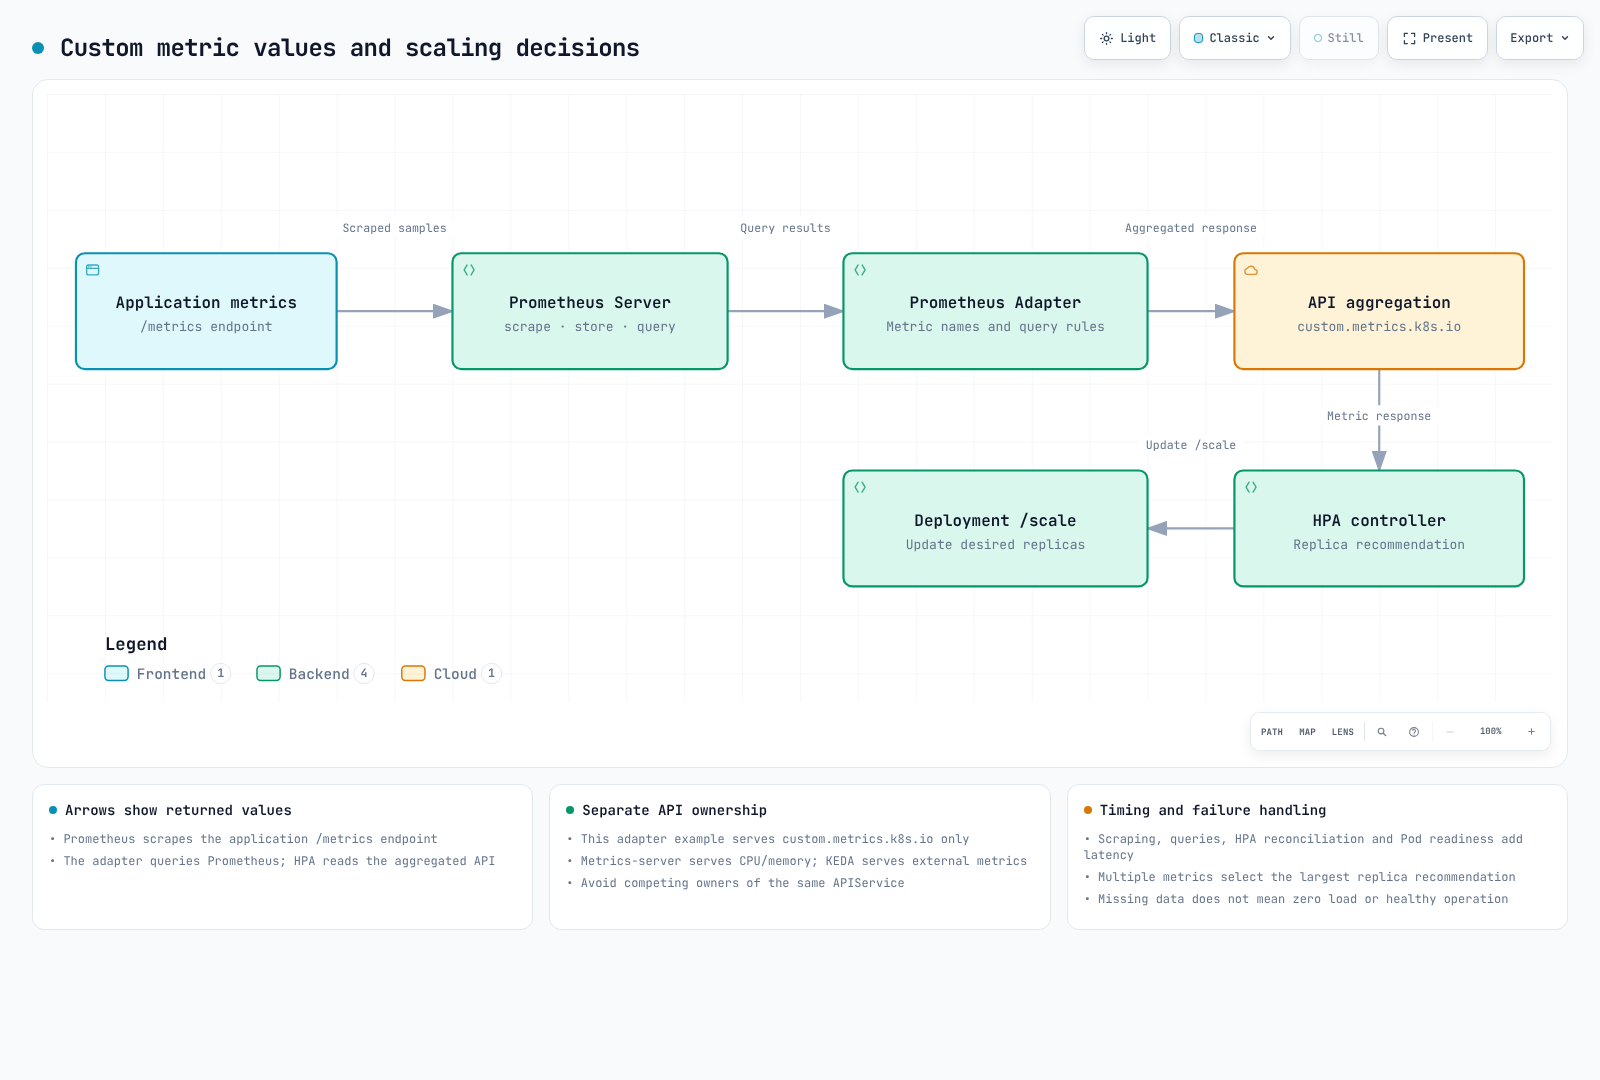Viewport: 1600px width, 1080px height.
Task: Click the Backend green legend swatch
Action: [269, 674]
